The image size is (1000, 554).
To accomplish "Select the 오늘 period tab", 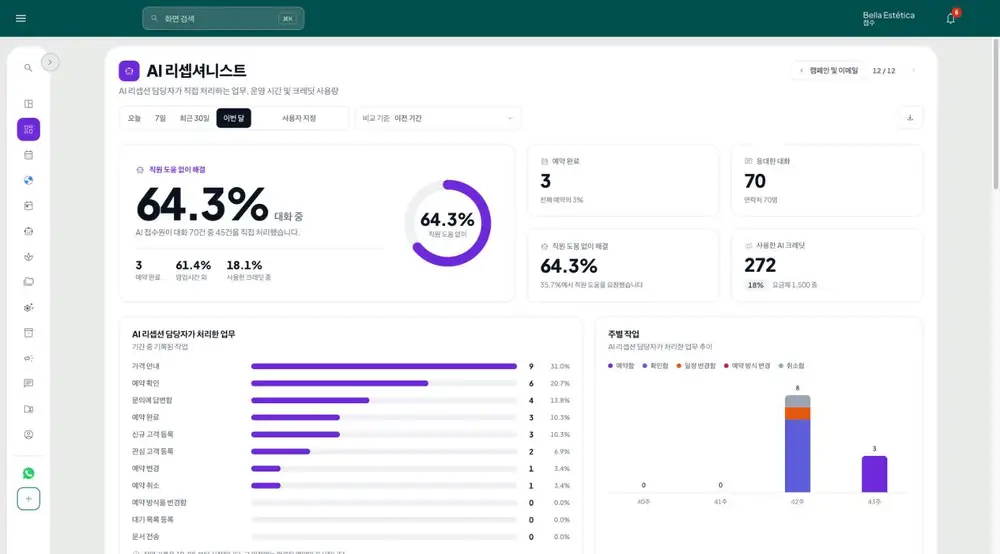I will tap(135, 118).
